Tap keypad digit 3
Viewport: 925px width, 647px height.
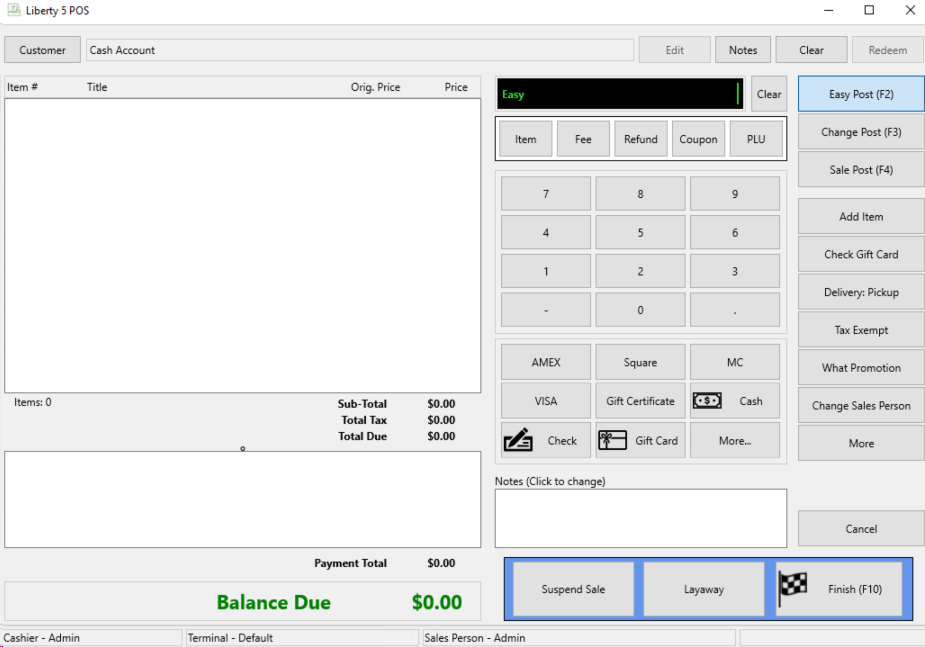tap(734, 271)
